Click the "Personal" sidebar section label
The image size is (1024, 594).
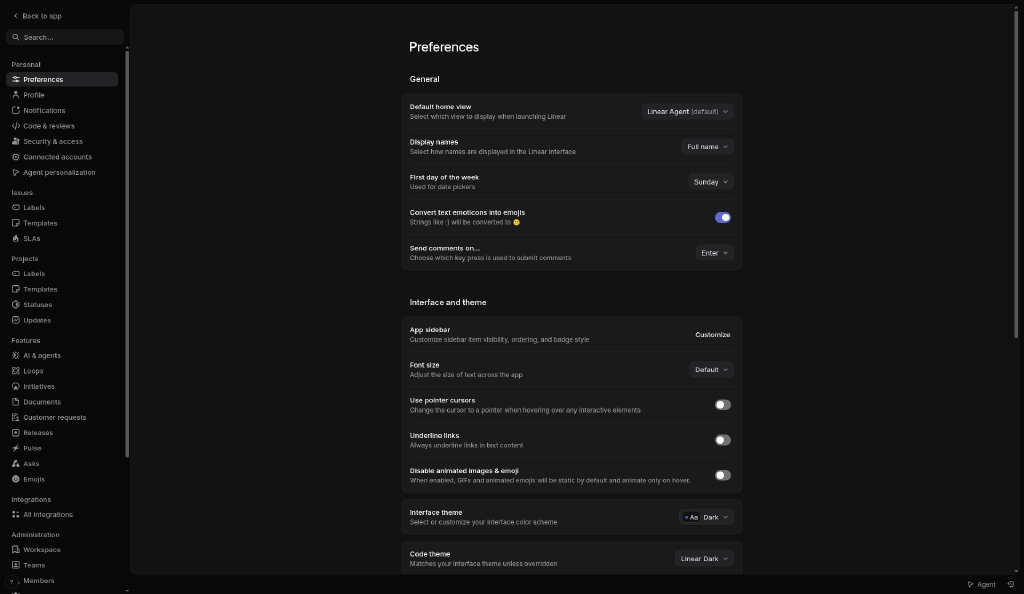[x=26, y=65]
